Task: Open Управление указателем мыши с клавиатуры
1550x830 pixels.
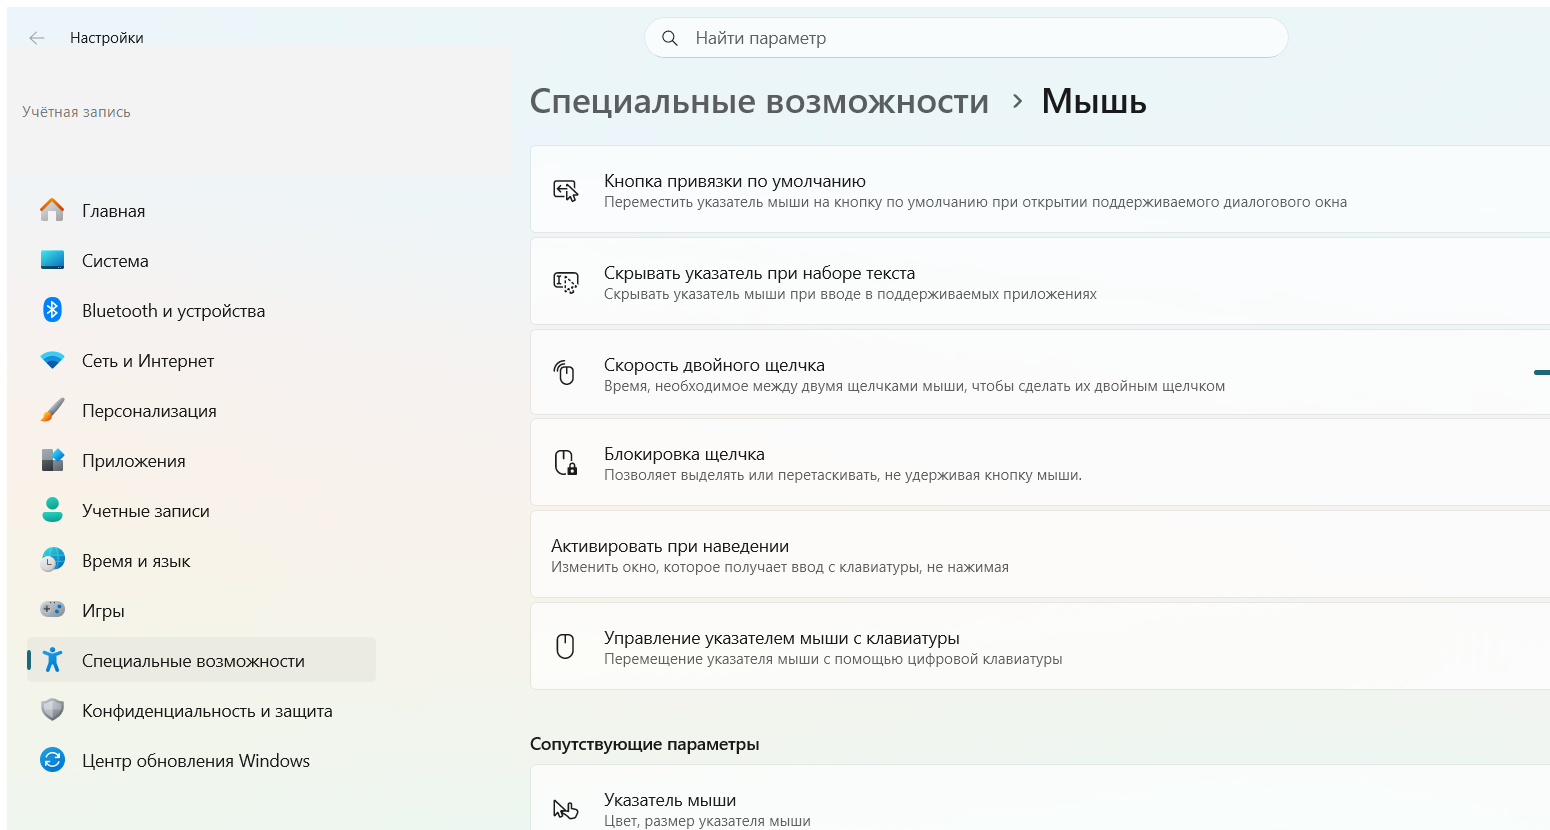Action: point(1040,646)
